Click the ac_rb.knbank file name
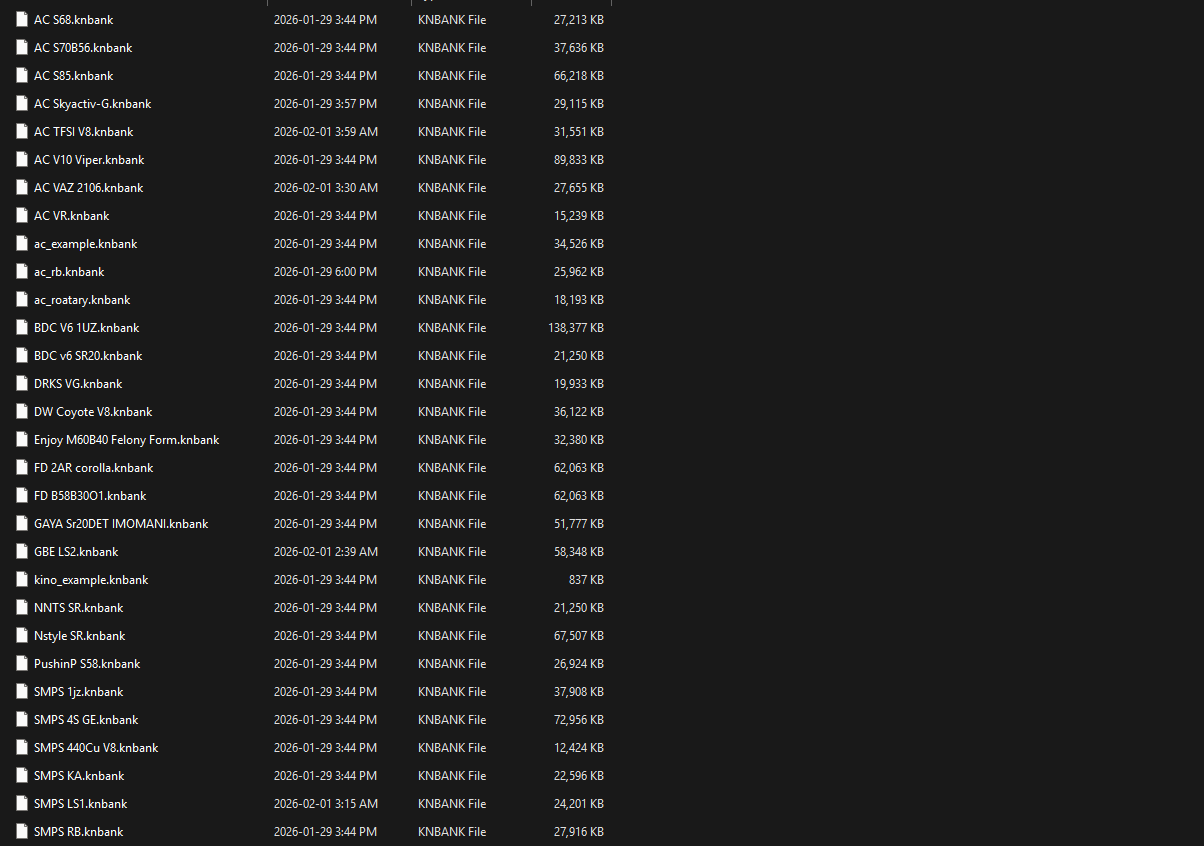This screenshot has height=846, width=1204. [x=68, y=272]
